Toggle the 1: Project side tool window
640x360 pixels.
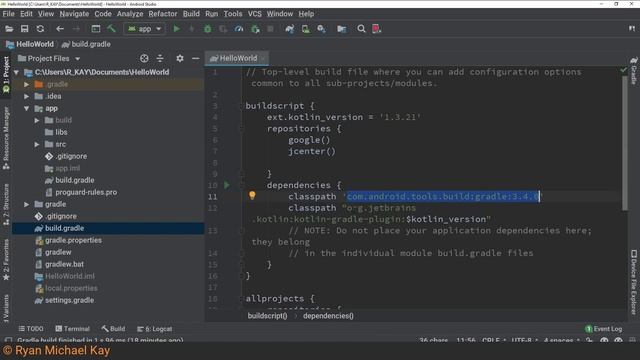6,75
